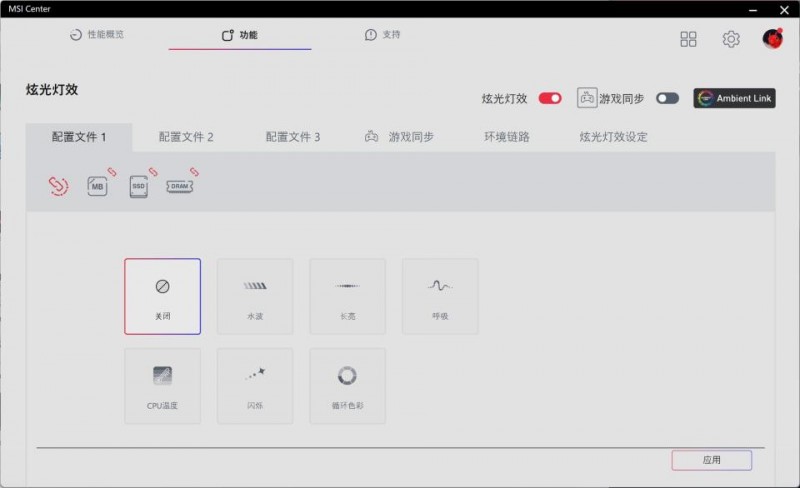Image resolution: width=800 pixels, height=488 pixels.
Task: Click the red link-all devices icon
Action: [x=59, y=185]
